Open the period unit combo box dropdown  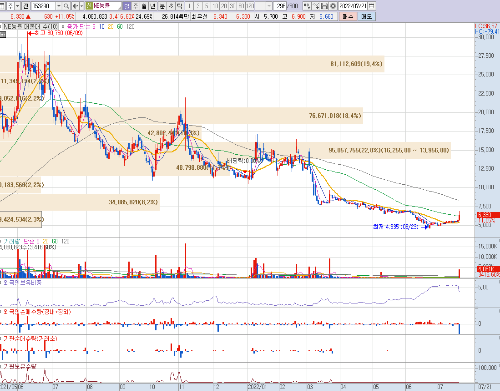pos(269,6)
